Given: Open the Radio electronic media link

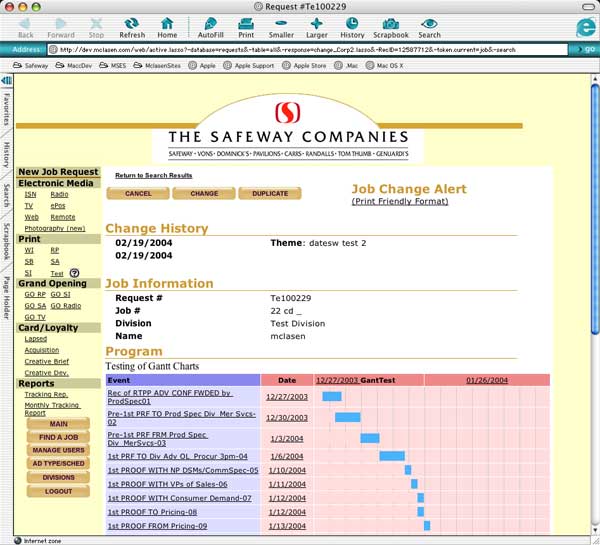Looking at the screenshot, I should coord(59,194).
